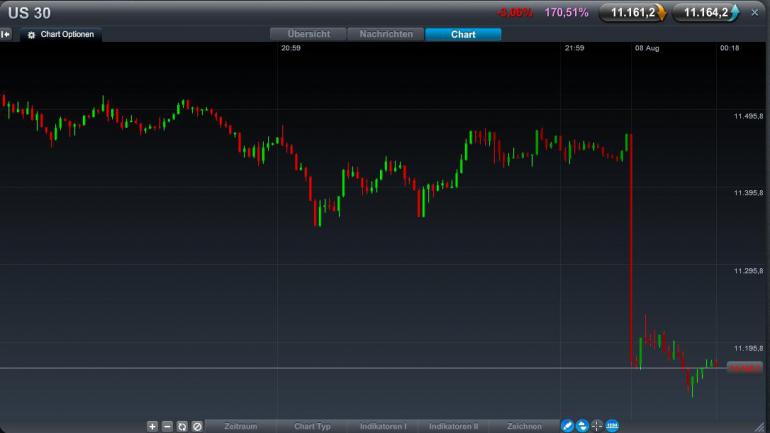Viewport: 770px width, 433px height.
Task: Switch to the Nachrichten tab
Action: (x=386, y=34)
